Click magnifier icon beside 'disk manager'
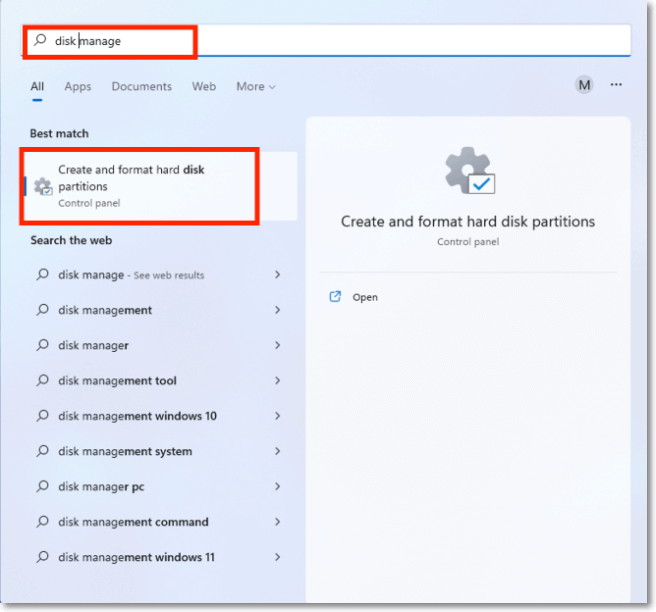656x612 pixels. coord(43,345)
